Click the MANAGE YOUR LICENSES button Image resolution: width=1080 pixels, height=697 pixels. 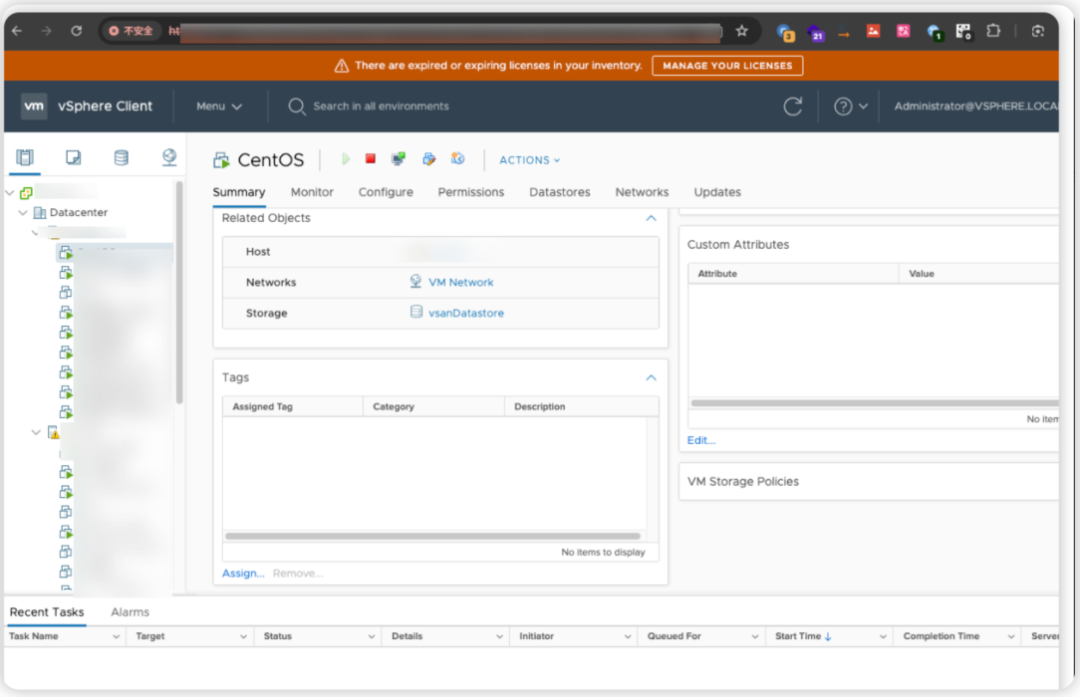[727, 65]
